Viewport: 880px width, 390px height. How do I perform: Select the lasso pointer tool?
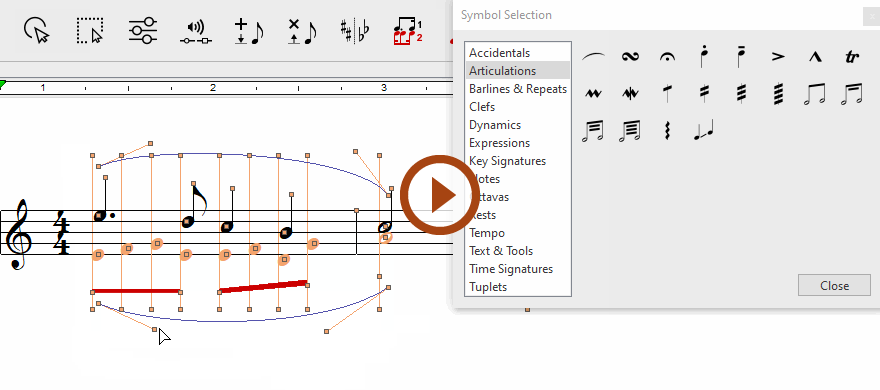coord(36,30)
